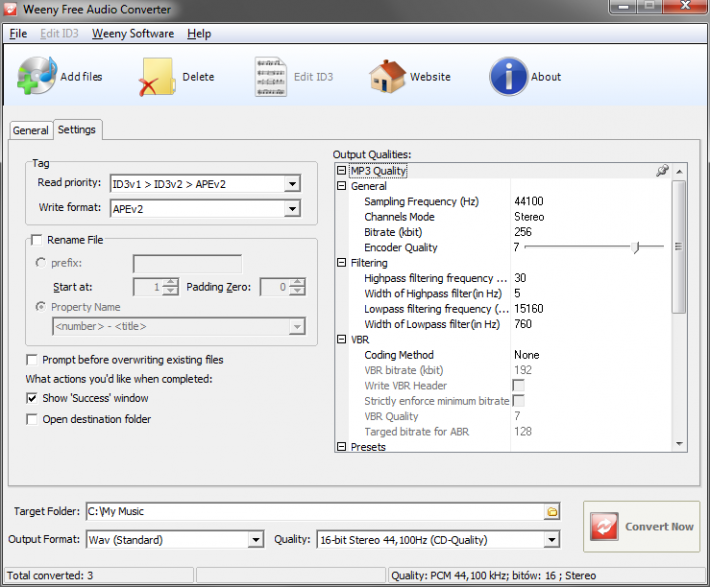
Task: Select Width of Highpass filter value 5
Action: point(517,294)
